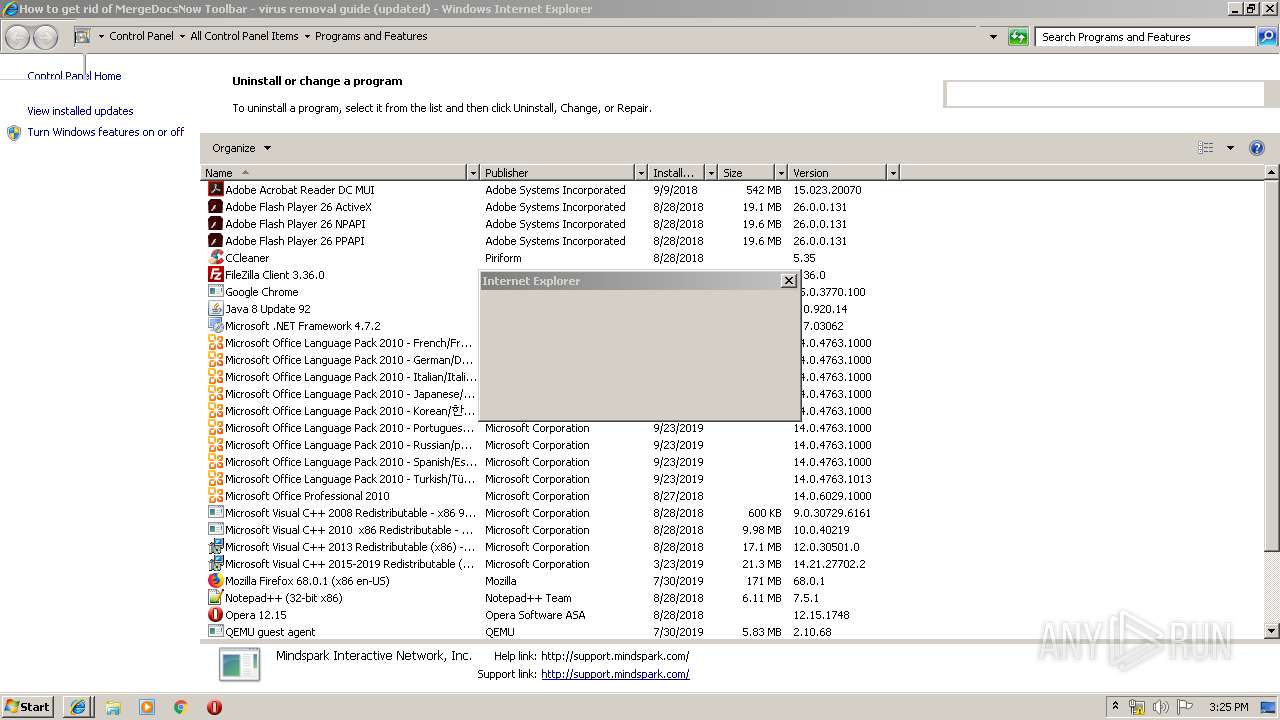Select the Adobe Flash Player 26 PPAPI icon
Viewport: 1280px width, 720px height.
pos(215,240)
